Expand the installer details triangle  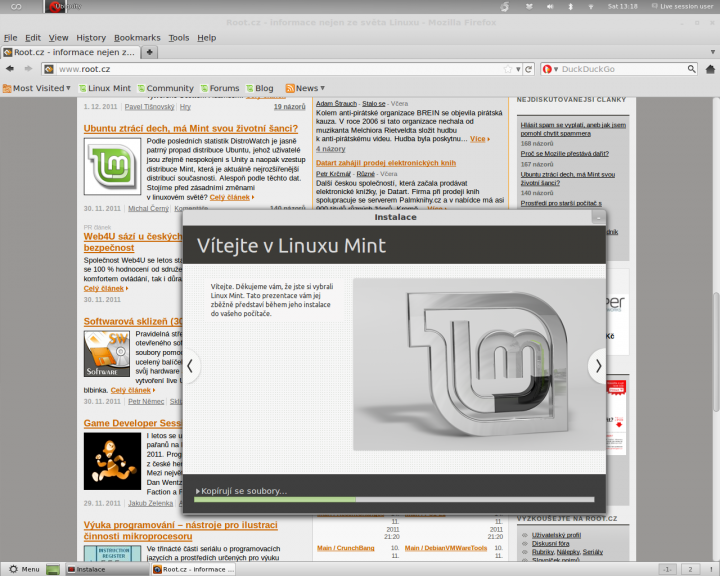[198, 491]
